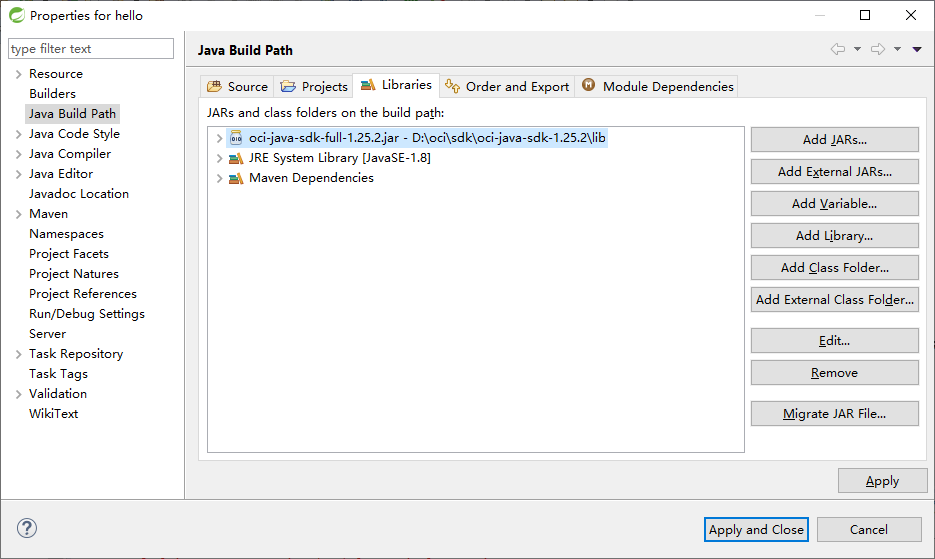Screen dimensions: 935x559
Task: Click the Module Dependencies tab icon
Action: pyautogui.click(x=589, y=86)
